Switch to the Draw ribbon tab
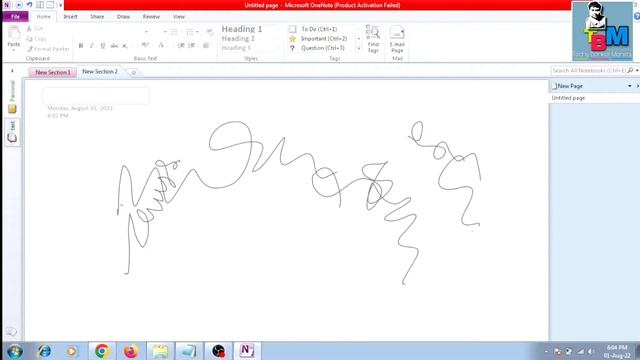 coord(123,17)
